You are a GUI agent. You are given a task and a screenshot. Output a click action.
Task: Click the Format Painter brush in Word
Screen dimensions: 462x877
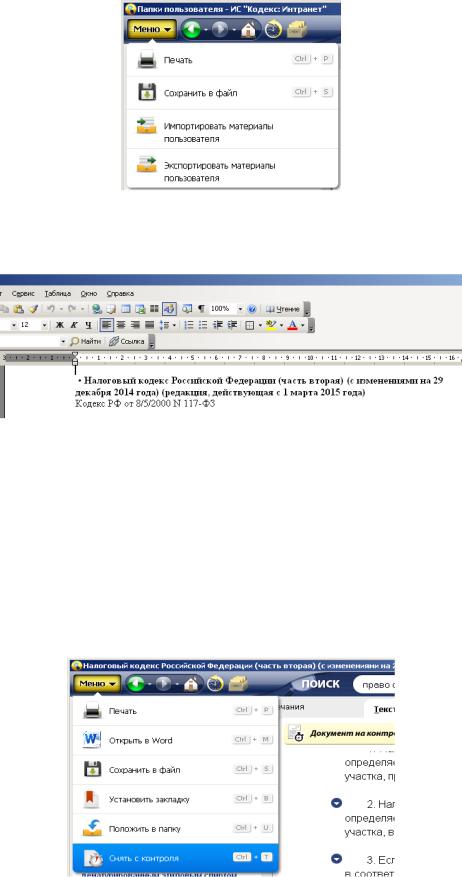pos(34,309)
